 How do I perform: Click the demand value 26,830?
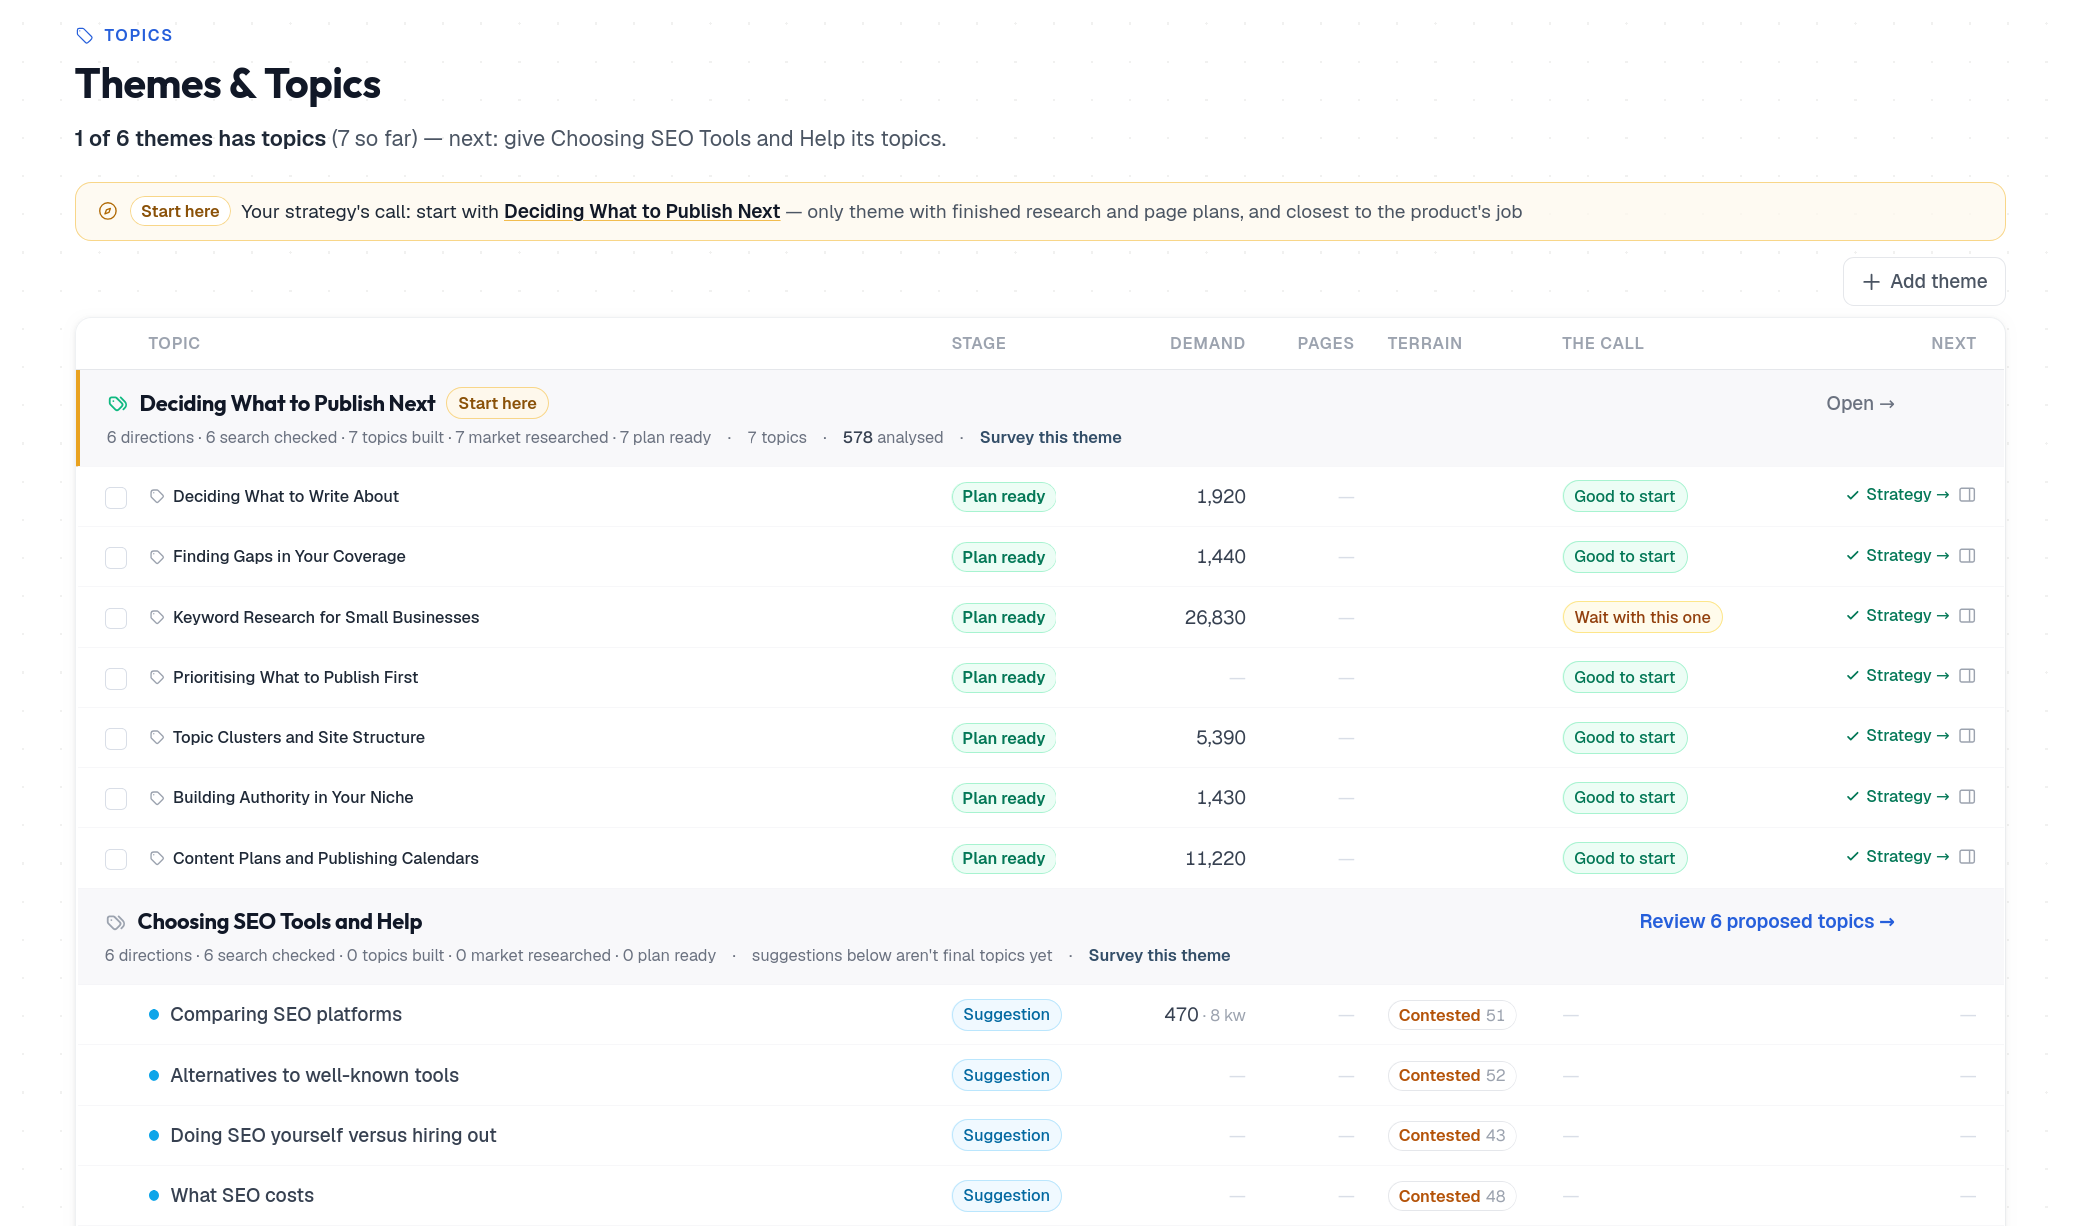point(1215,617)
